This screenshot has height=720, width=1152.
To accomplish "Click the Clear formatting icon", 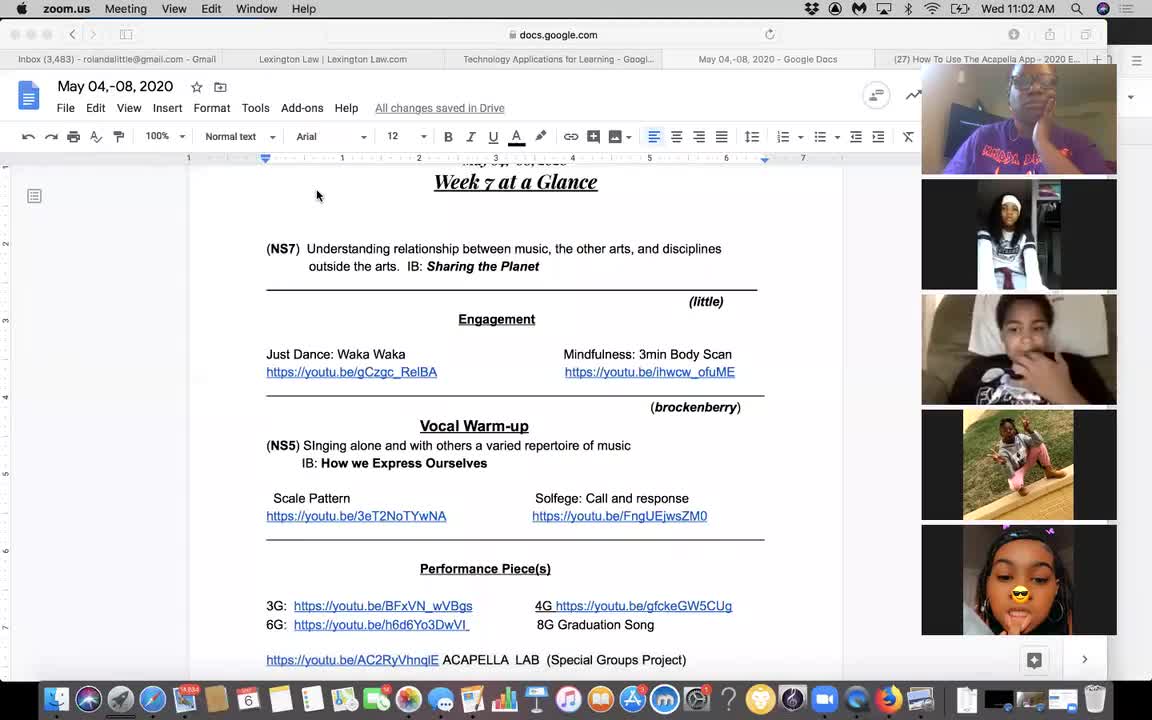I will [907, 136].
